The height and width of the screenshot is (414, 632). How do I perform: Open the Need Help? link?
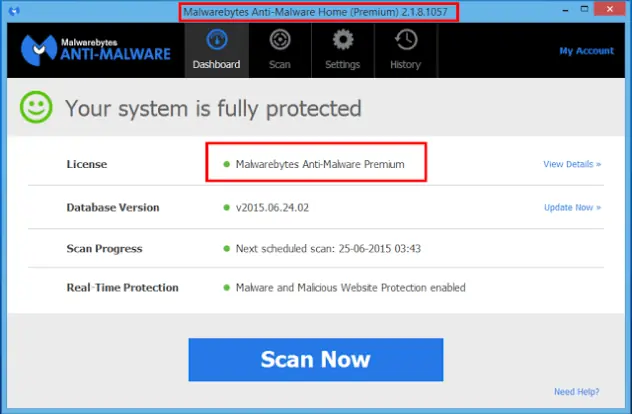[x=576, y=391]
